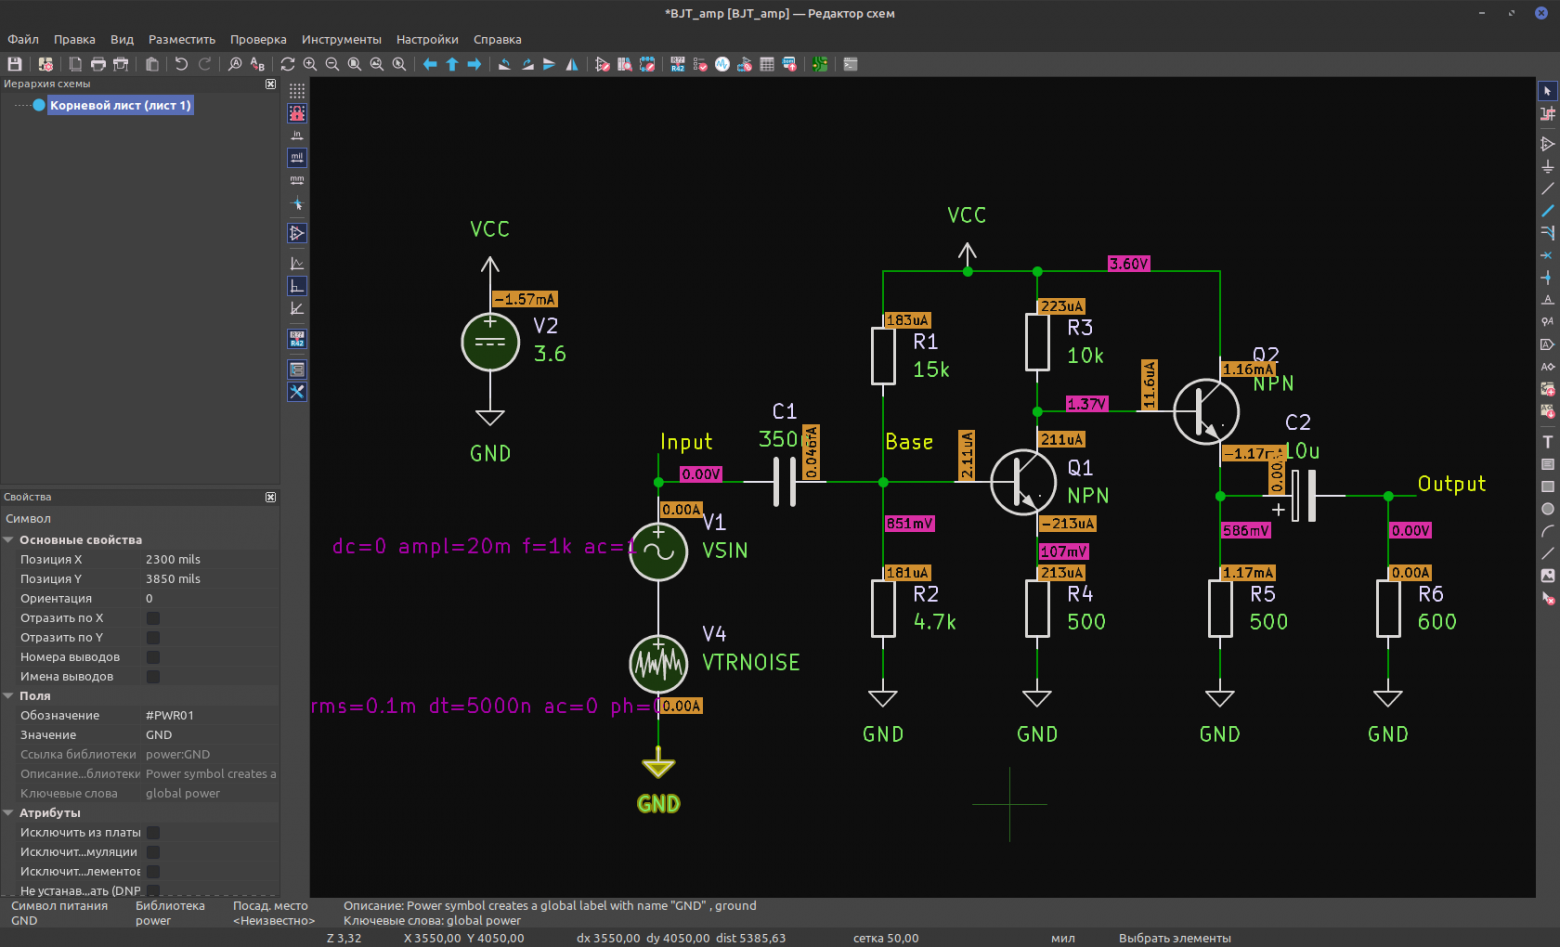Collapse the 'Атрибуты' section
The image size is (1560, 947).
click(9, 813)
